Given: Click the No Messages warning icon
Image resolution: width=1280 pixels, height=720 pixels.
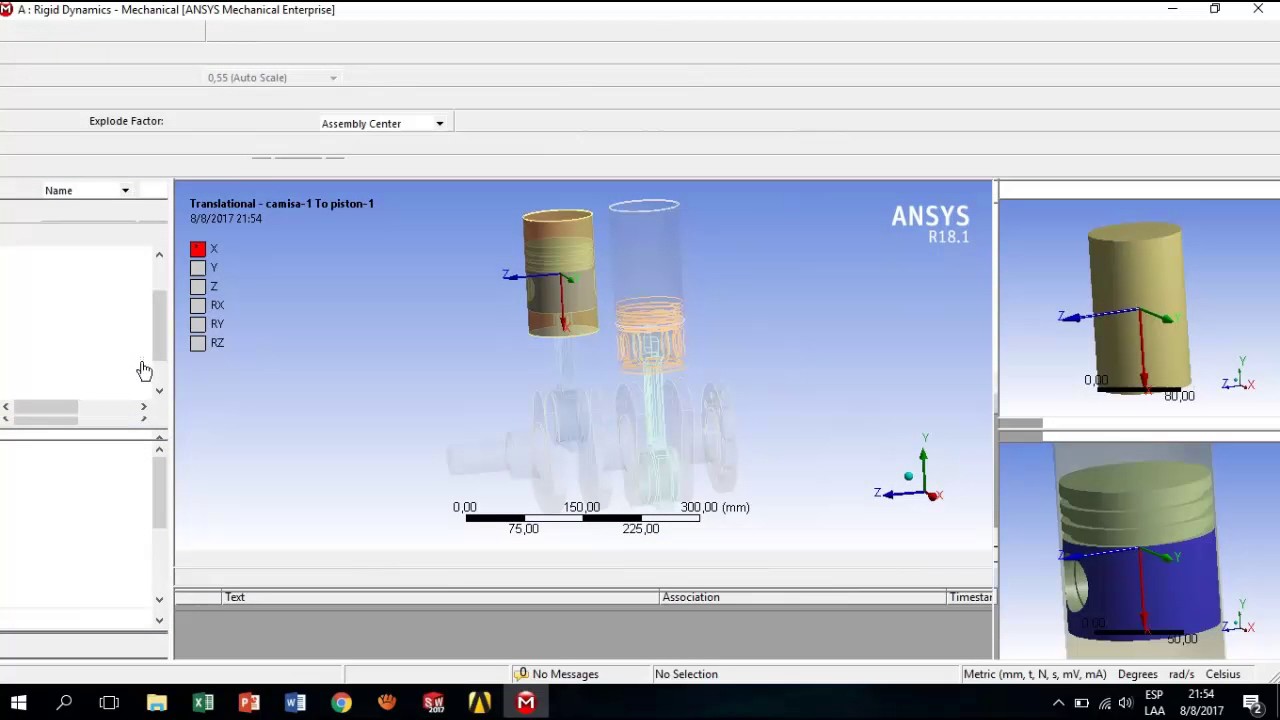Looking at the screenshot, I should [x=521, y=674].
